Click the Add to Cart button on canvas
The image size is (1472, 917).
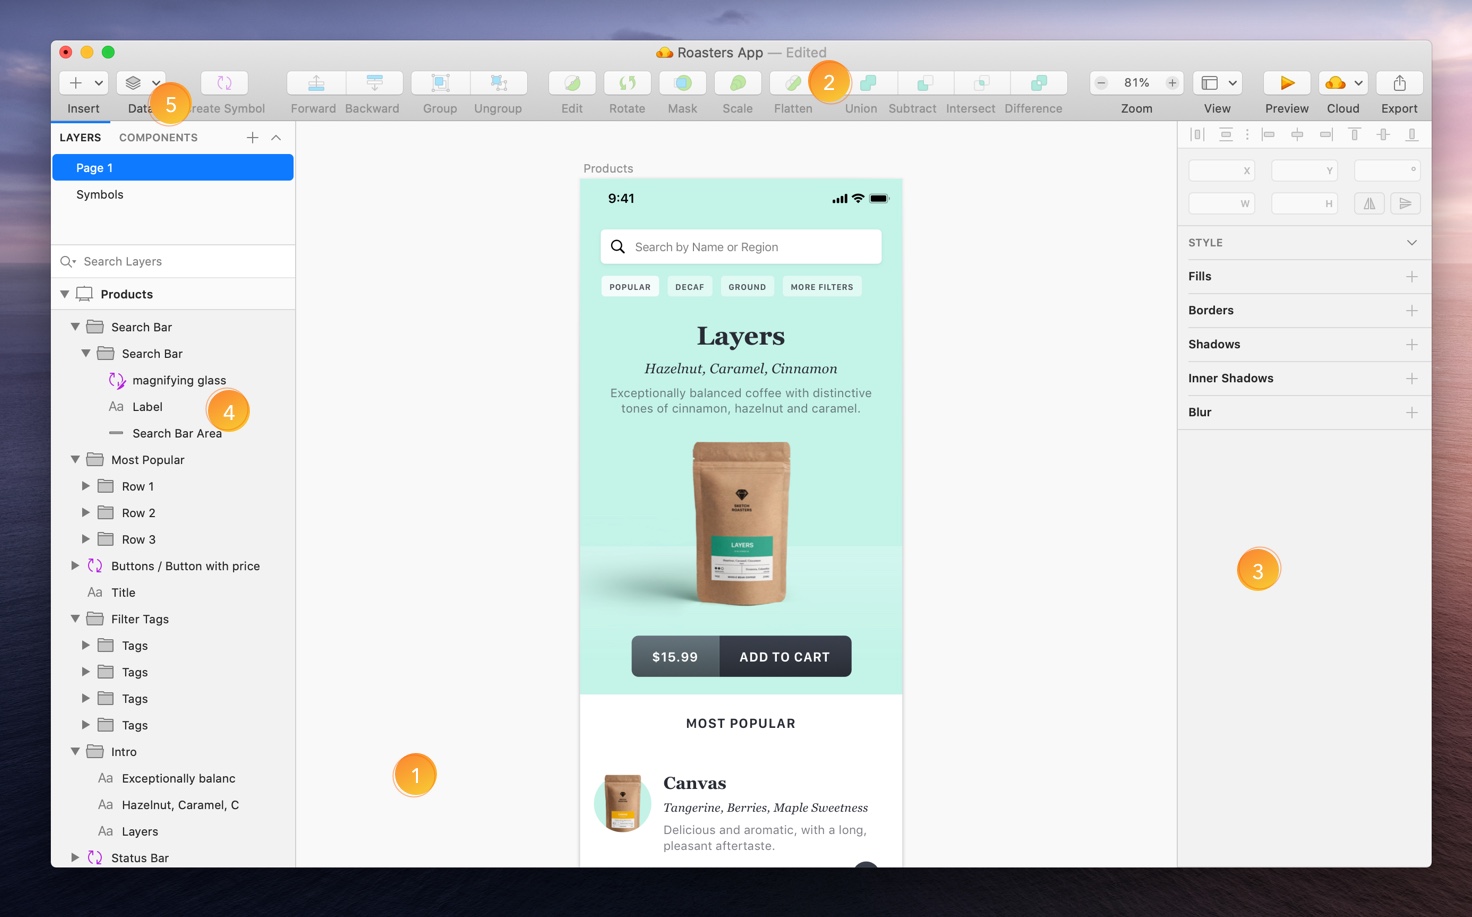click(784, 657)
